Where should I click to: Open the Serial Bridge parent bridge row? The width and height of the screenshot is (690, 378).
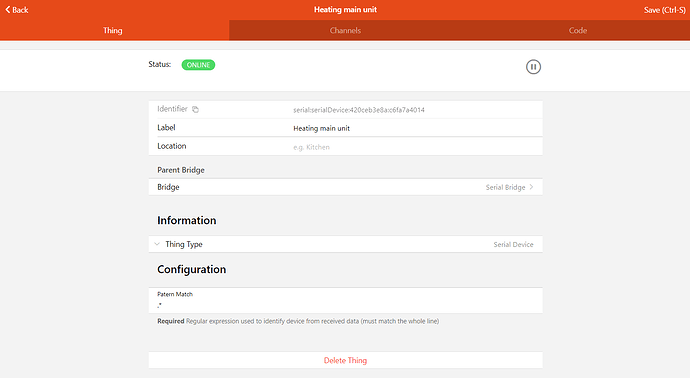click(345, 187)
